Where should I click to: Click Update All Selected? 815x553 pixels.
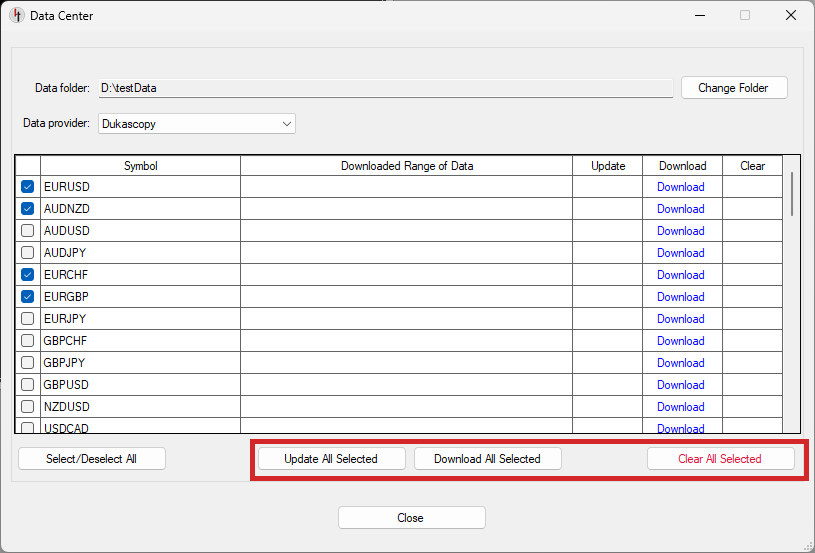tap(331, 459)
